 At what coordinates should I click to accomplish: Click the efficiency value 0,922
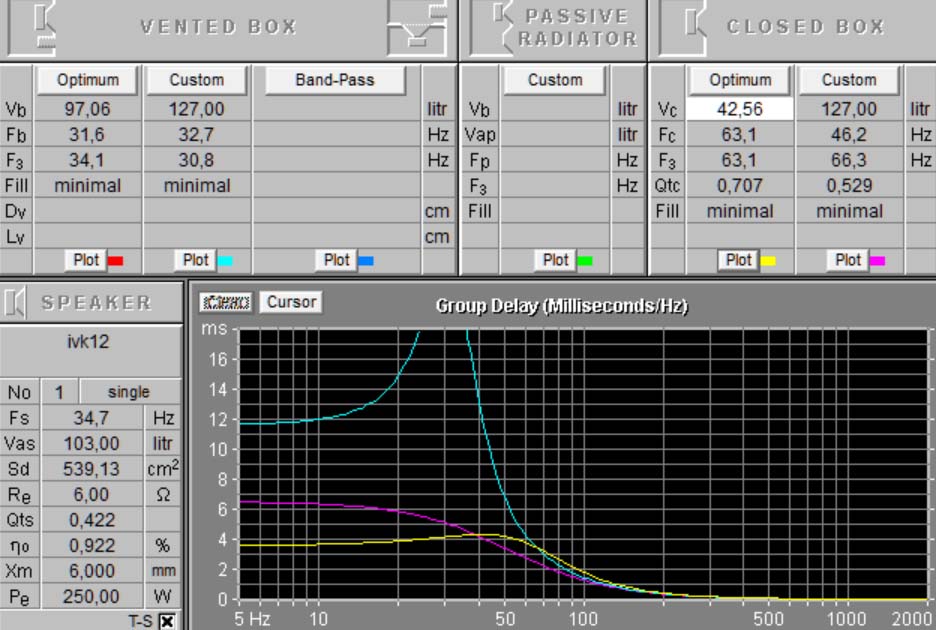91,546
